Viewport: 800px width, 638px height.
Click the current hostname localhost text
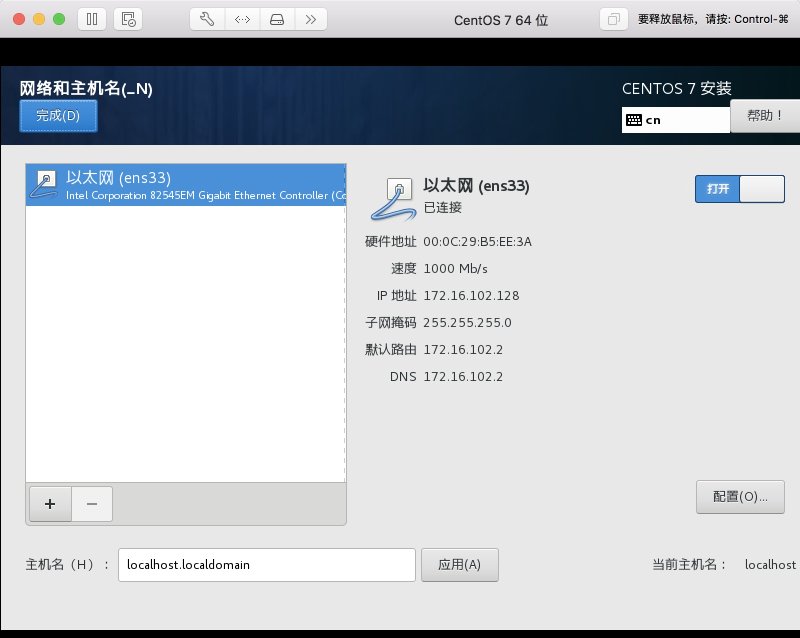770,565
